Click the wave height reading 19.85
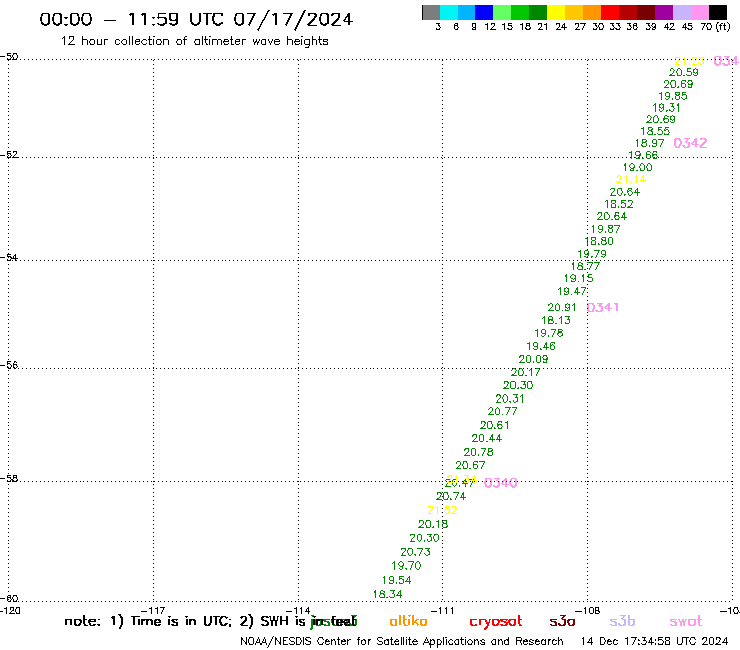Image resolution: width=740 pixels, height=650 pixels. tap(673, 96)
